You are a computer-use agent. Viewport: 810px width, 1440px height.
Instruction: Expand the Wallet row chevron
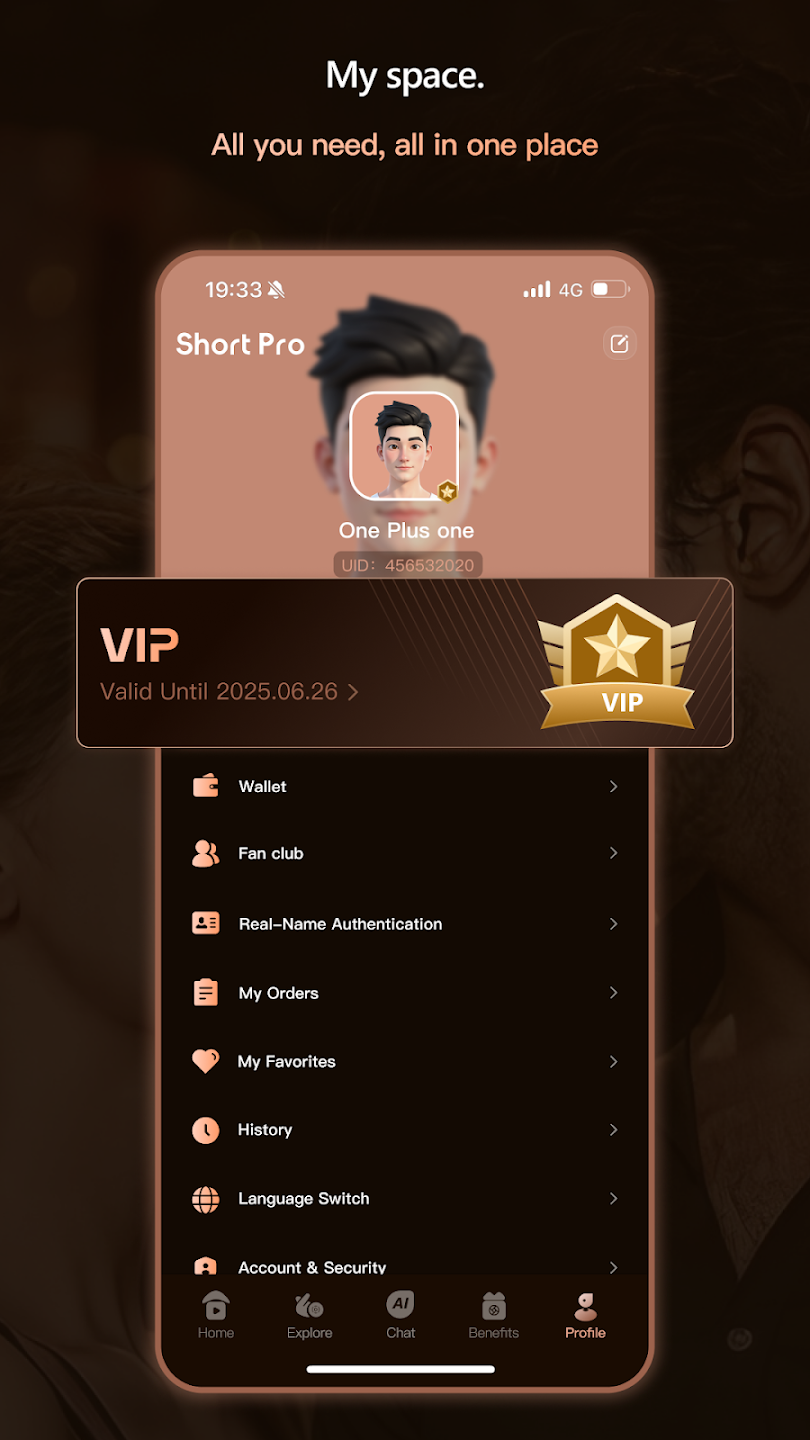coord(614,787)
